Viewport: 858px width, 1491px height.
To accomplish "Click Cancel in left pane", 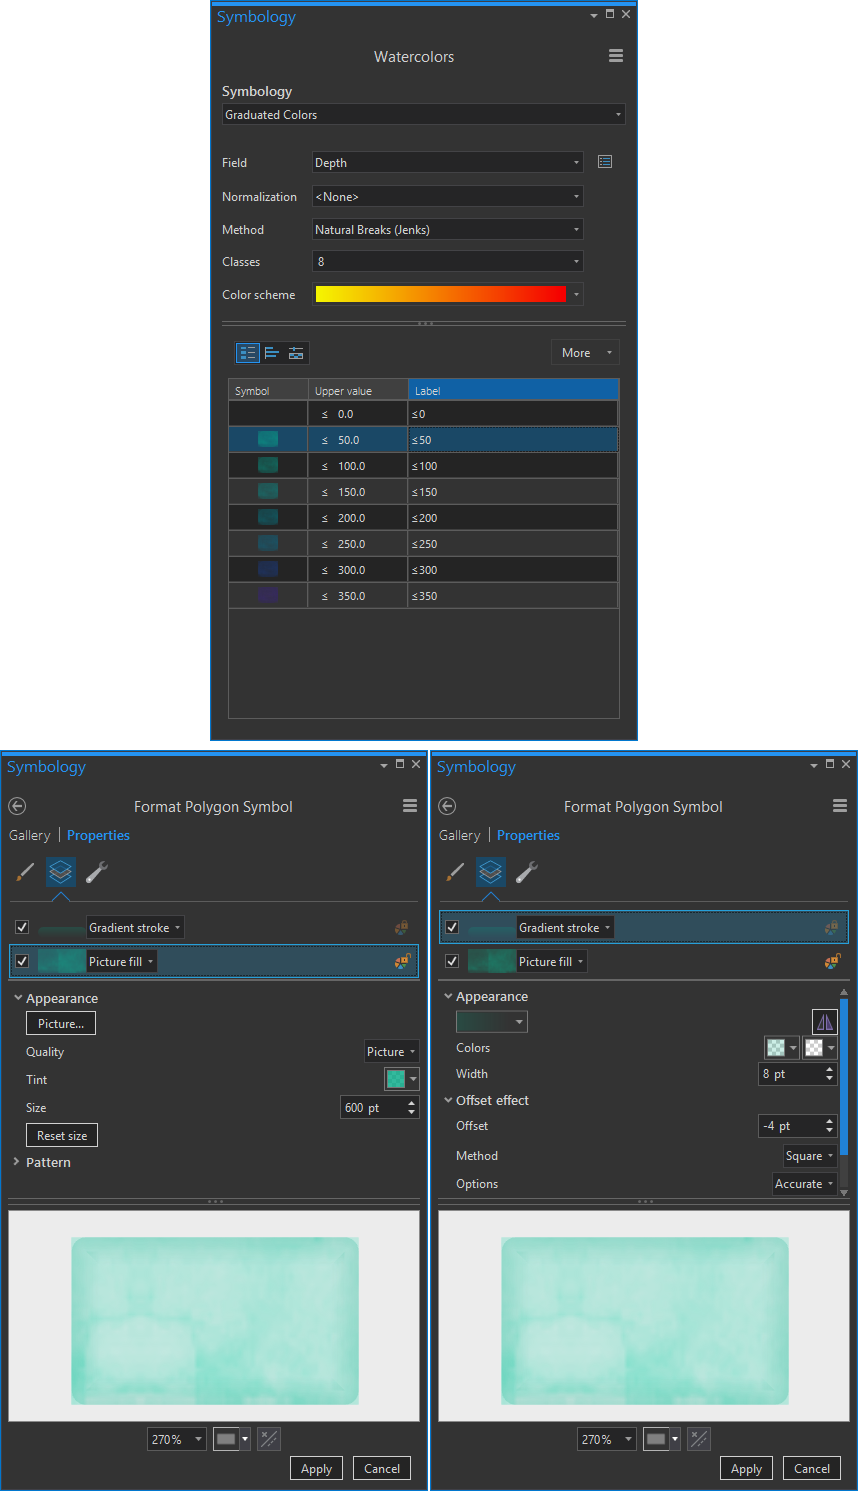I will [382, 1468].
